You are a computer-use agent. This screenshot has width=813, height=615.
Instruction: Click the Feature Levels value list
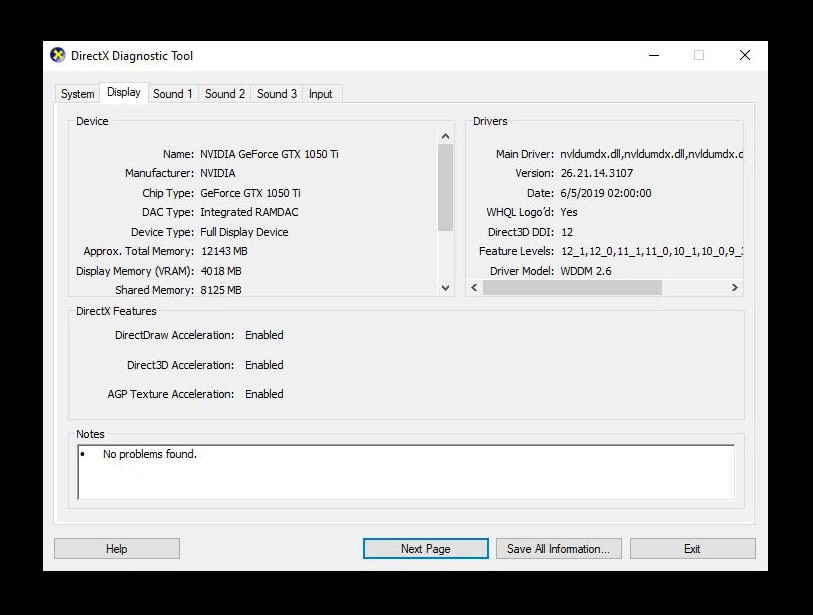click(x=652, y=251)
